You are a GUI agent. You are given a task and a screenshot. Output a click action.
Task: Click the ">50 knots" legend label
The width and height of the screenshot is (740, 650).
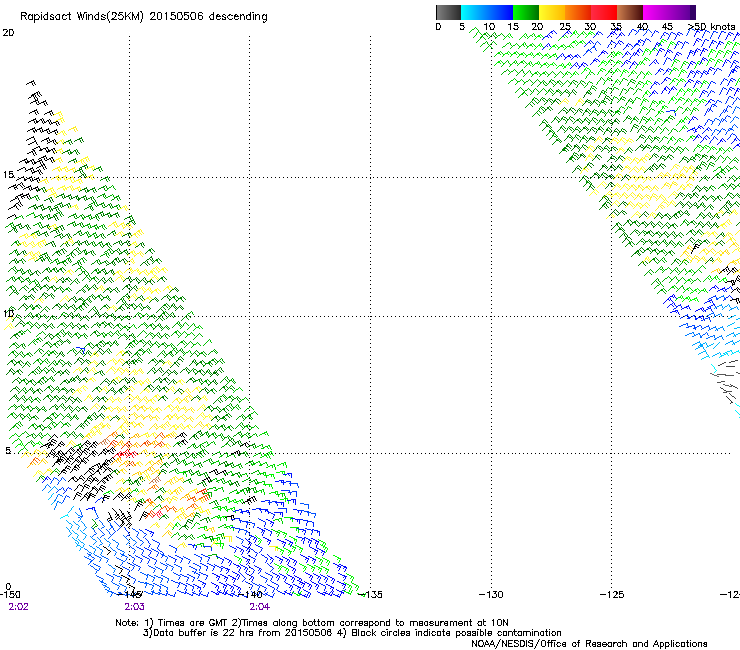711,27
